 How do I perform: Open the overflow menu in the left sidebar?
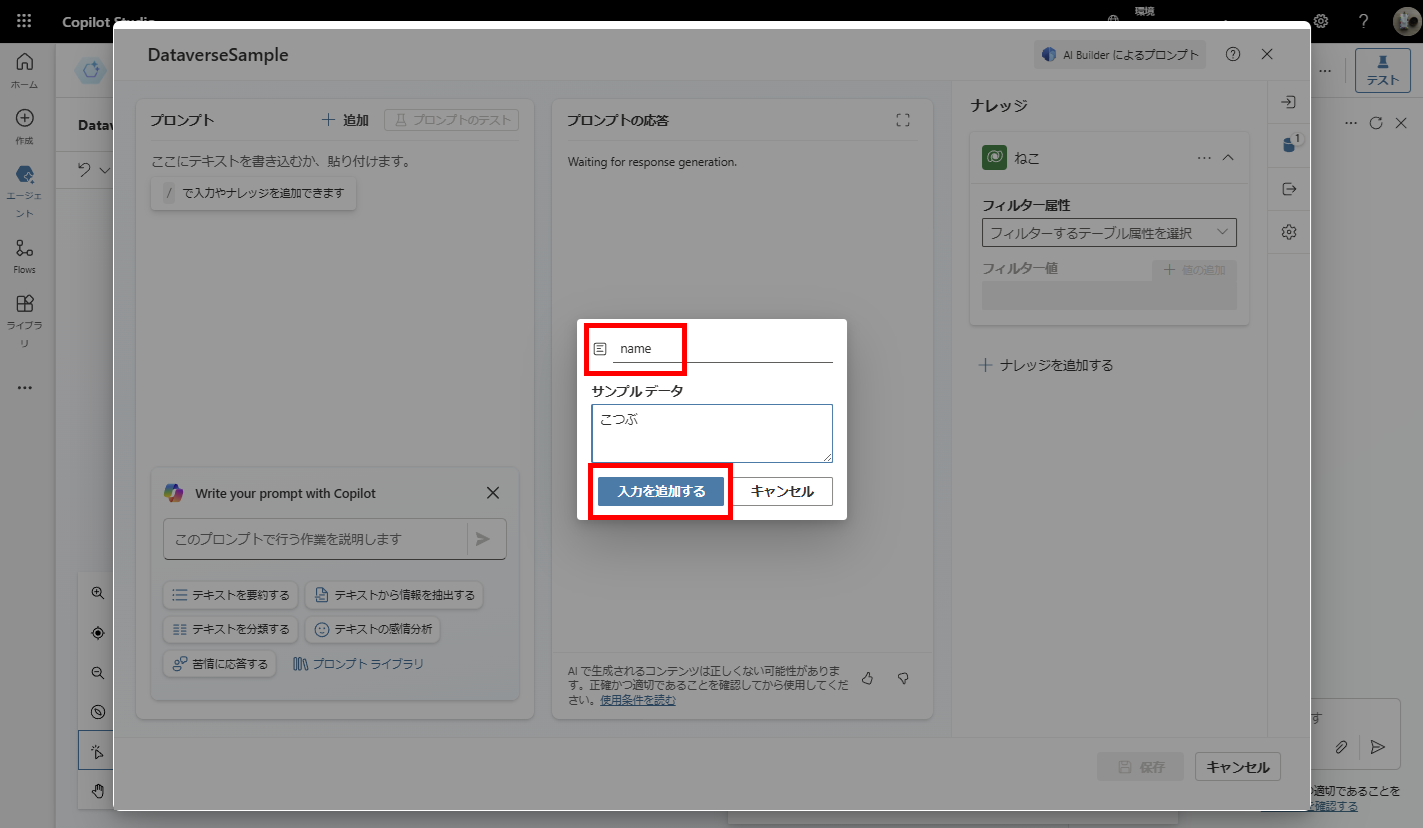tap(24, 388)
